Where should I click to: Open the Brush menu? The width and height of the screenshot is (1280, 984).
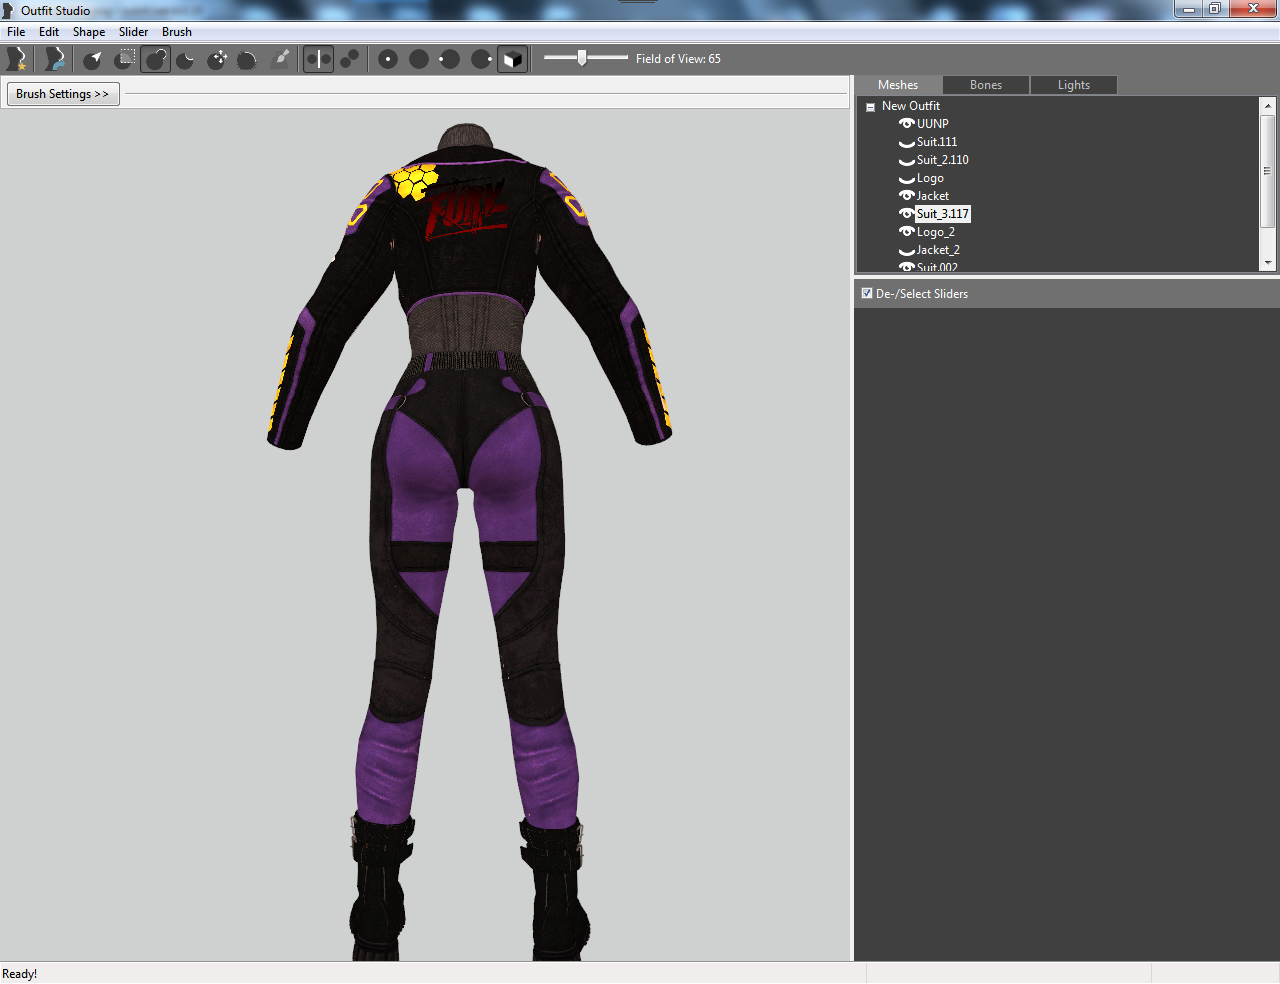177,32
